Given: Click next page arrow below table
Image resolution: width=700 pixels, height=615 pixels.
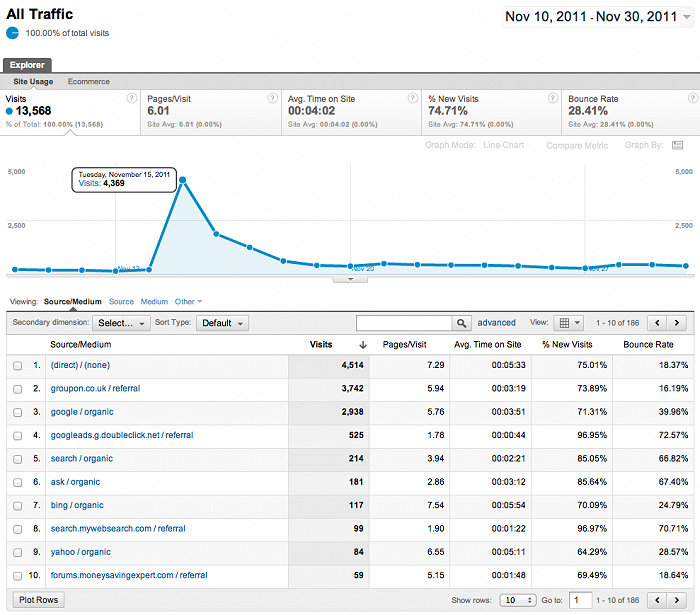Looking at the screenshot, I should [677, 600].
